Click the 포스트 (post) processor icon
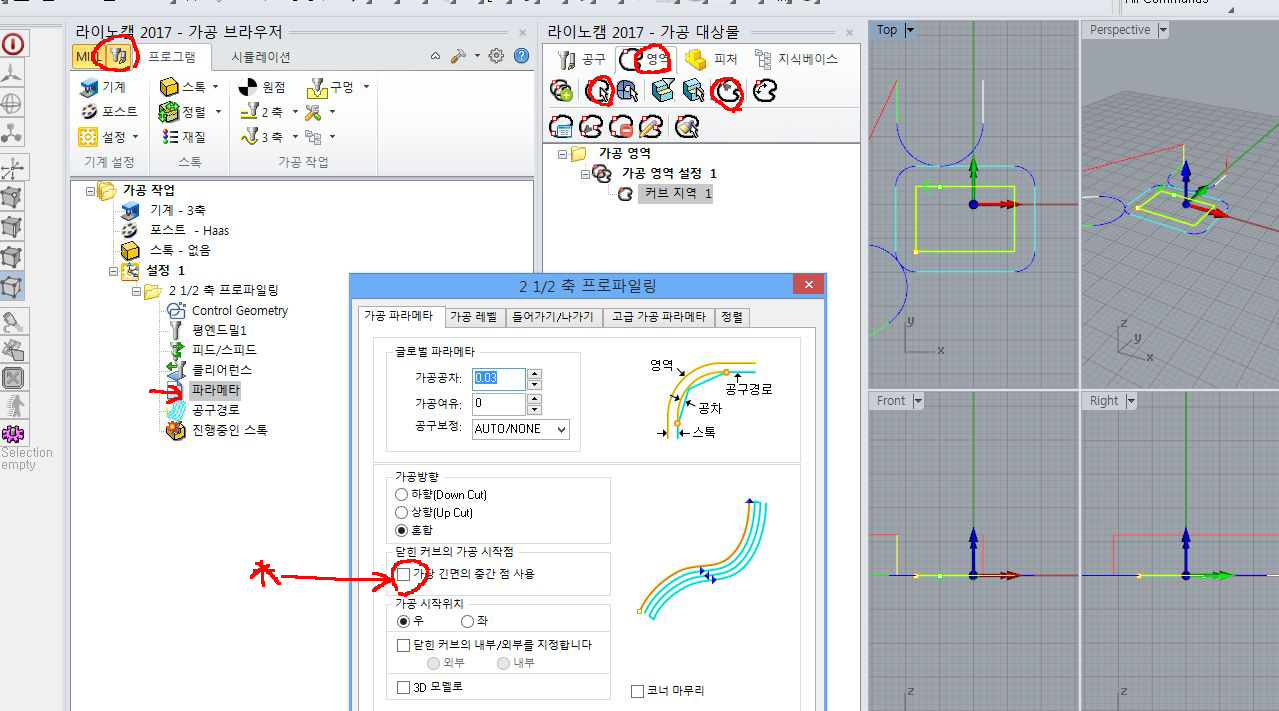This screenshot has height=711, width=1279. point(90,112)
